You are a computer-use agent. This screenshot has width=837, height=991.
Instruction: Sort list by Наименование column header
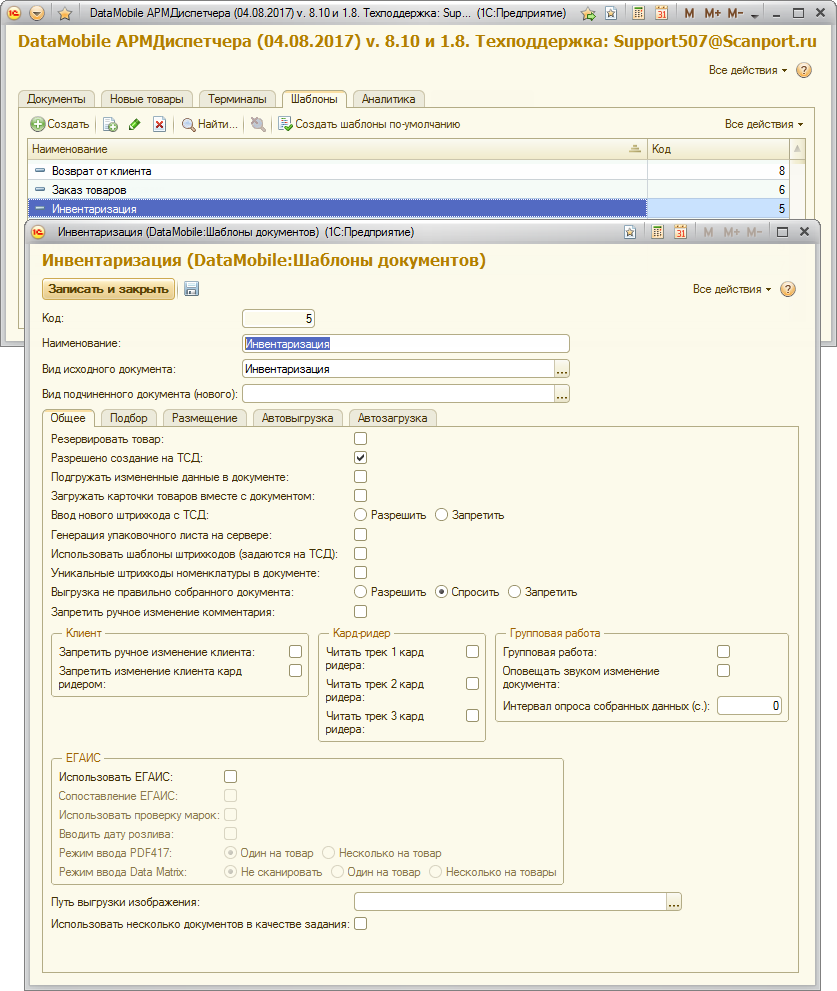337,149
